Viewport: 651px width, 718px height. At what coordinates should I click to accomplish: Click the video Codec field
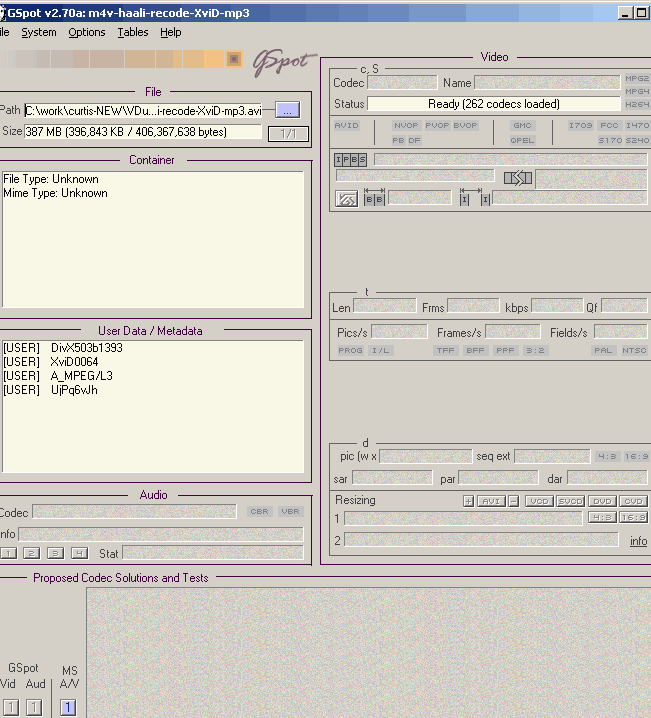click(x=402, y=83)
